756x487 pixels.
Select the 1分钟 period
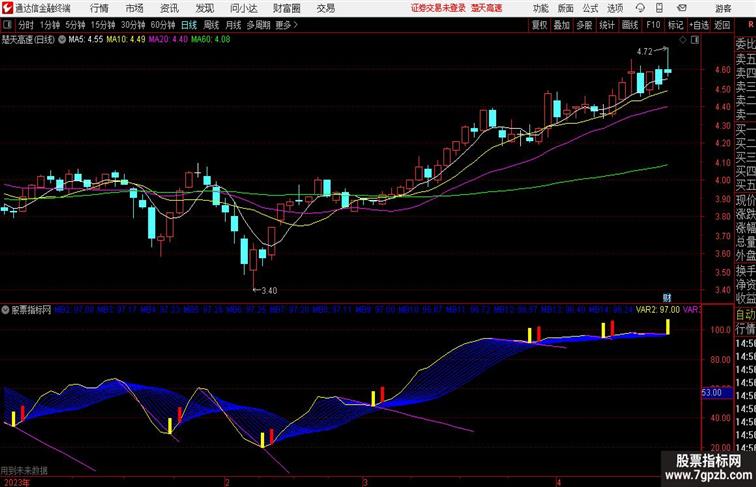click(50, 25)
